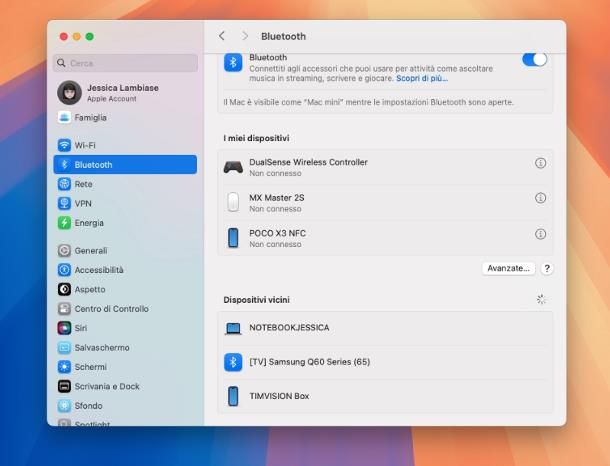
Task: Click the Schermi brightness icon
Action: pos(64,366)
